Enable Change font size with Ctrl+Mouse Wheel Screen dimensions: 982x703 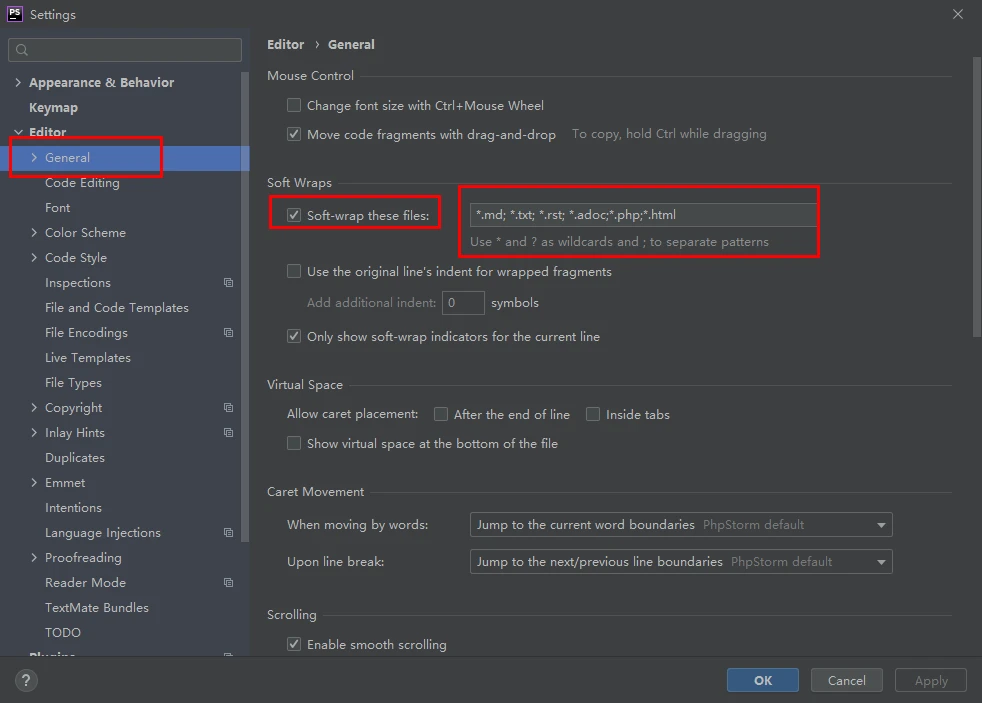(294, 105)
